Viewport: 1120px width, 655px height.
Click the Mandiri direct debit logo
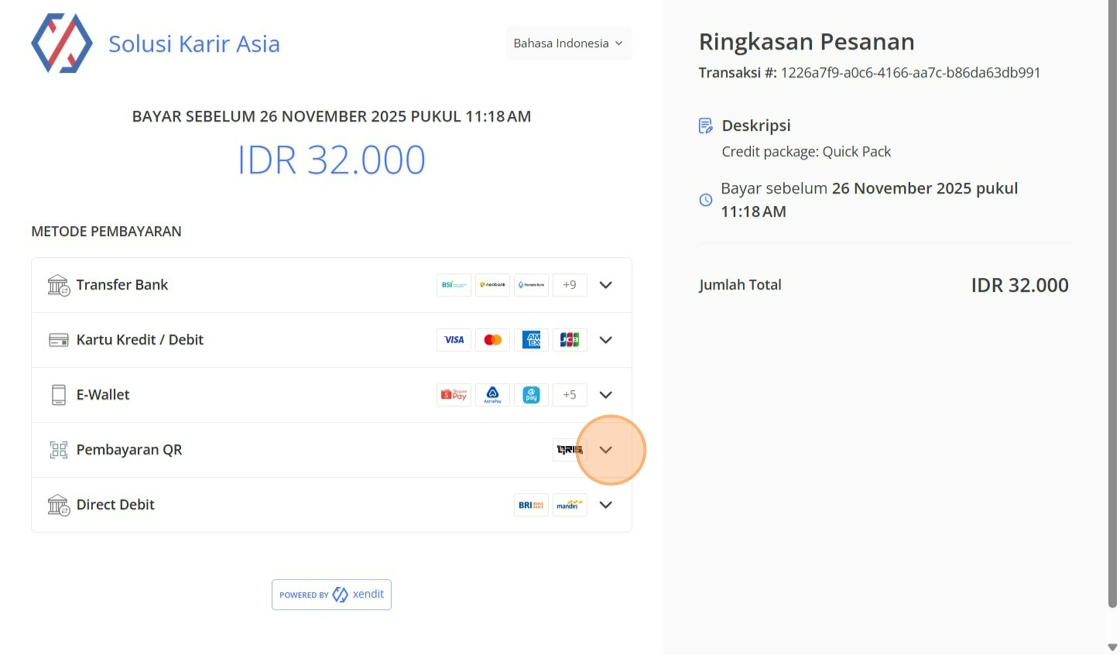click(569, 505)
